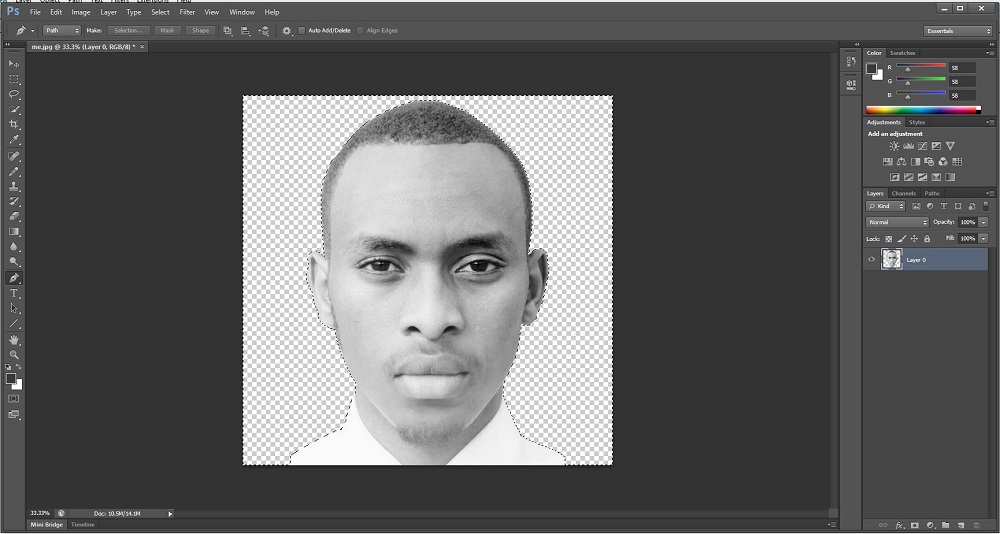This screenshot has width=1000, height=534.
Task: Open the Path mode dropdown
Action: point(62,31)
